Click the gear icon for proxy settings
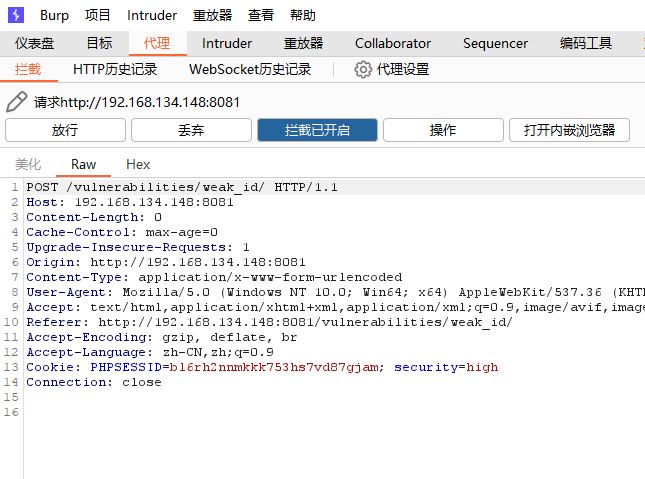 pyautogui.click(x=363, y=70)
